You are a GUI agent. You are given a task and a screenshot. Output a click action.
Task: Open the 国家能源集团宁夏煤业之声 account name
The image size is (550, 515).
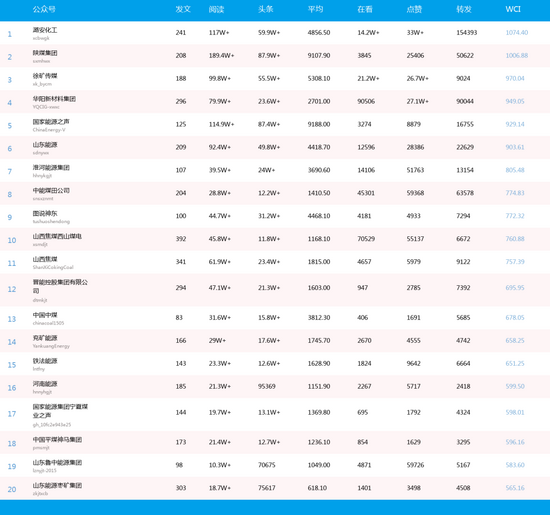point(60,411)
